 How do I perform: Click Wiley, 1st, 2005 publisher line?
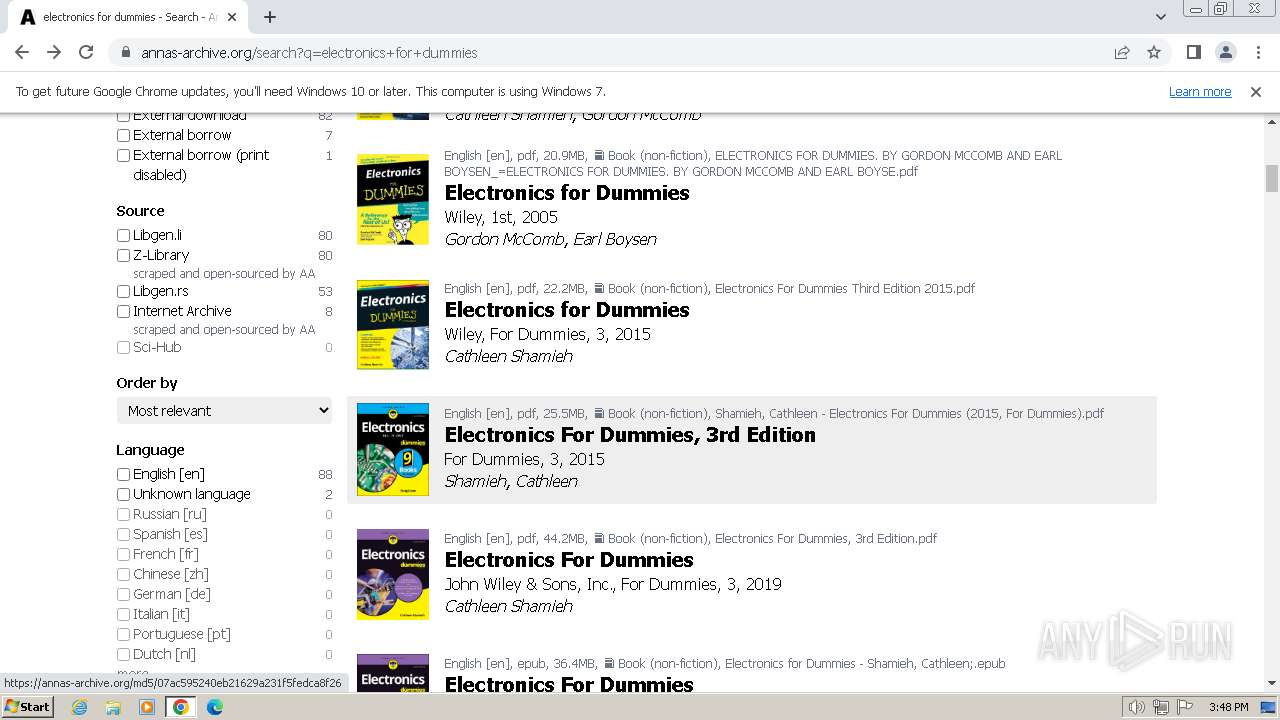501,217
